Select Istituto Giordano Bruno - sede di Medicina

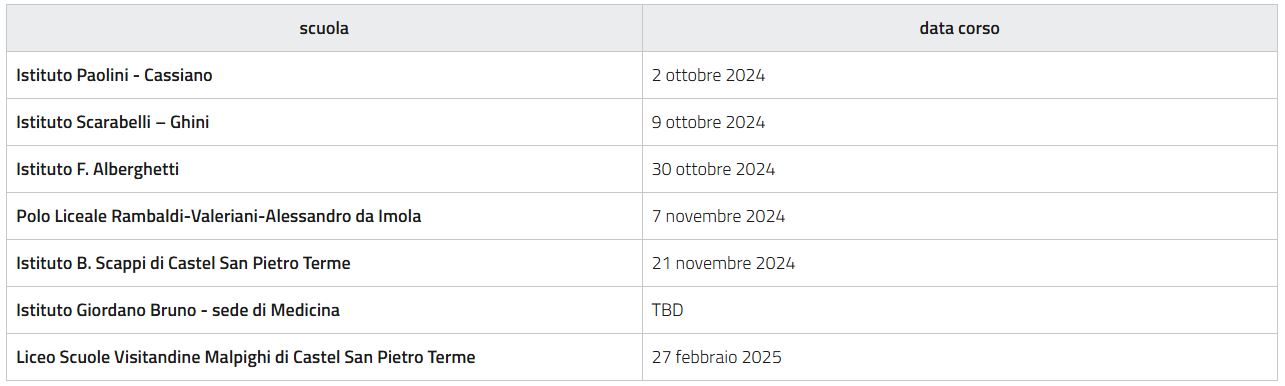coord(324,310)
